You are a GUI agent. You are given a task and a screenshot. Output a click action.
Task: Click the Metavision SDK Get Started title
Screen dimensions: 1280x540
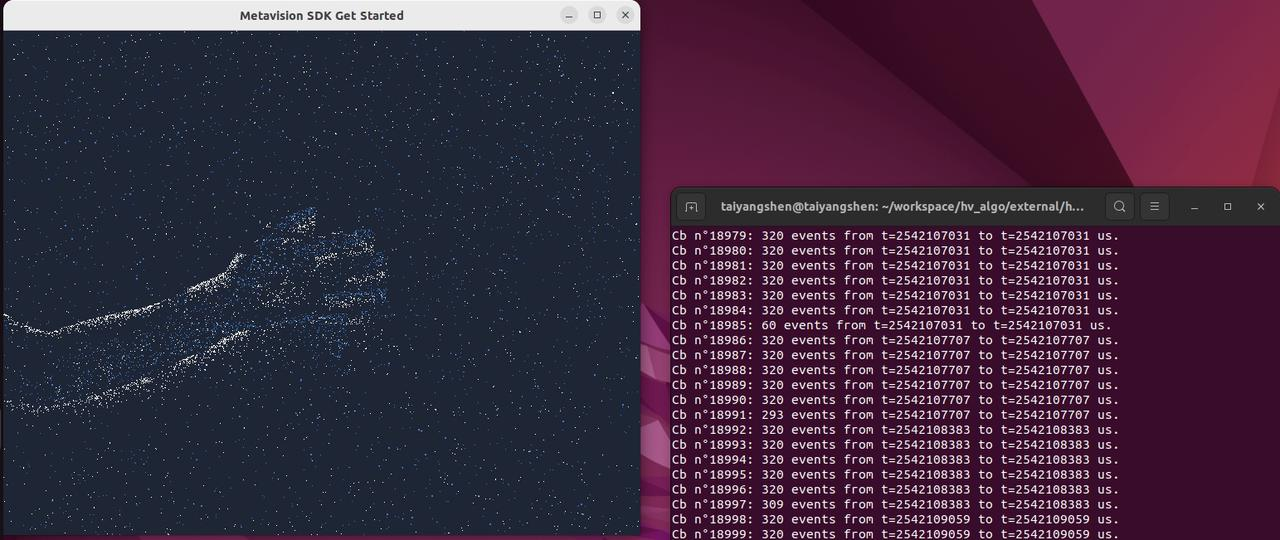click(322, 15)
